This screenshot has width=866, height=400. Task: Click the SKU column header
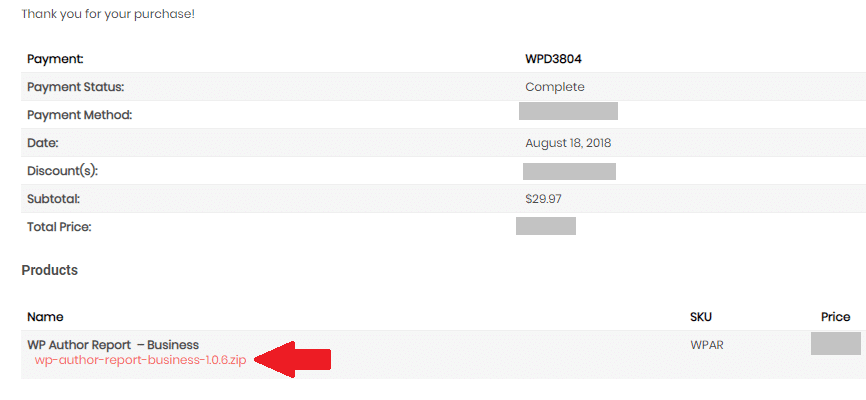[701, 317]
